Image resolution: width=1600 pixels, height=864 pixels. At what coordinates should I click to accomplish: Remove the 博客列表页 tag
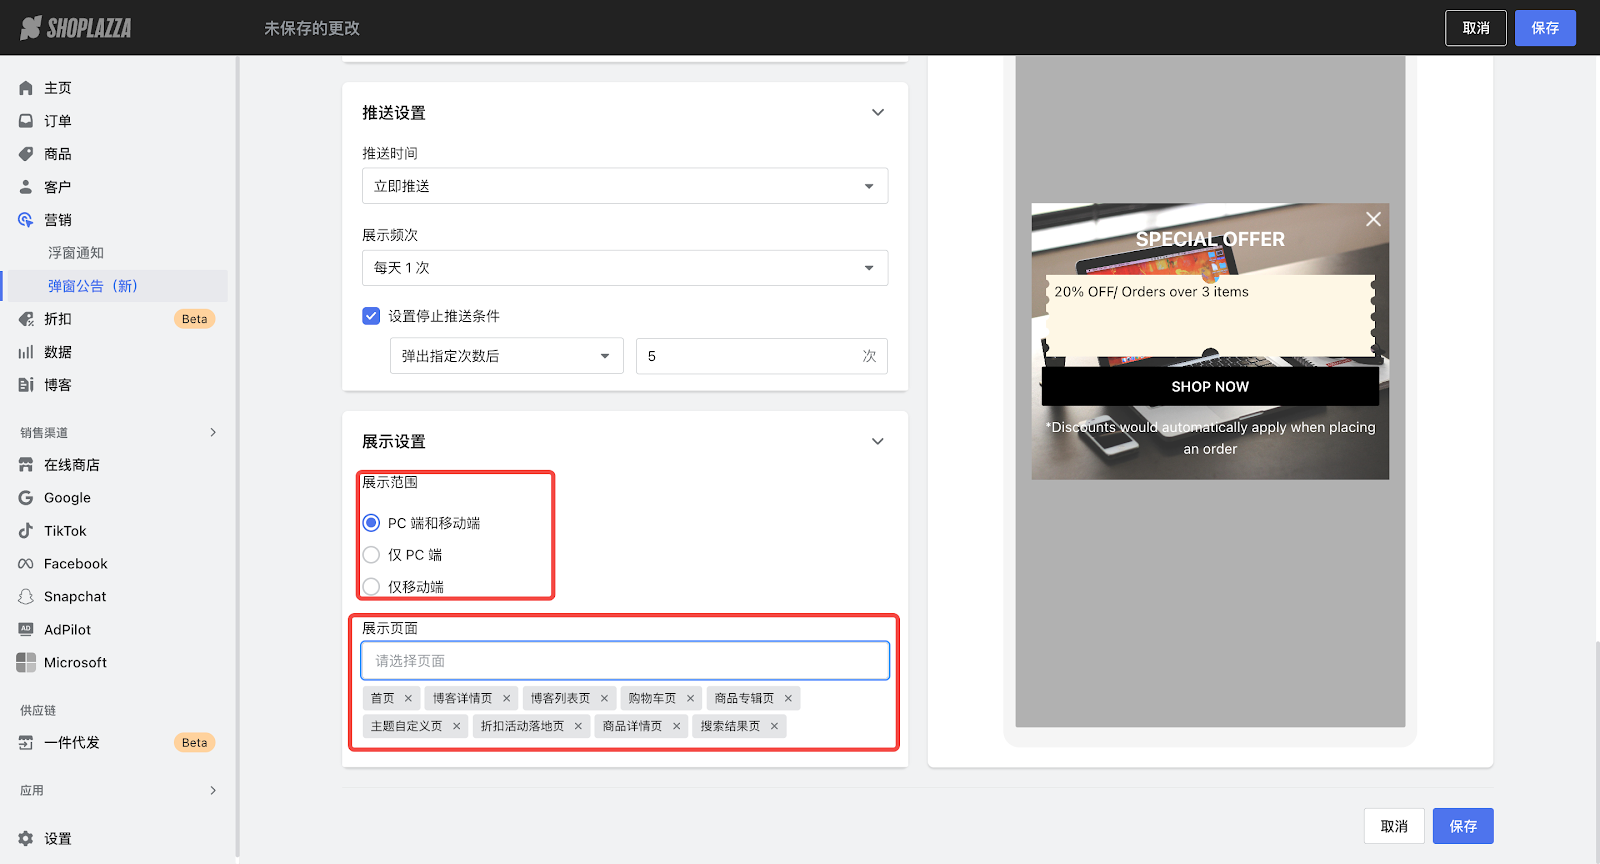coord(604,699)
